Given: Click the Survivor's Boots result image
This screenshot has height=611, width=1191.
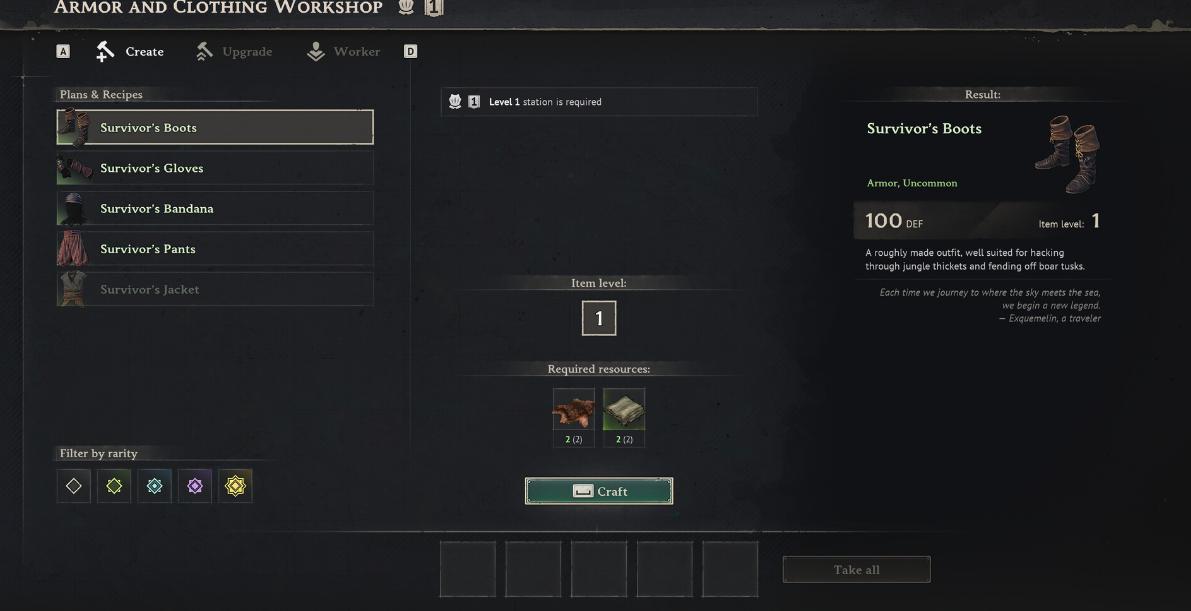Looking at the screenshot, I should pyautogui.click(x=1067, y=154).
